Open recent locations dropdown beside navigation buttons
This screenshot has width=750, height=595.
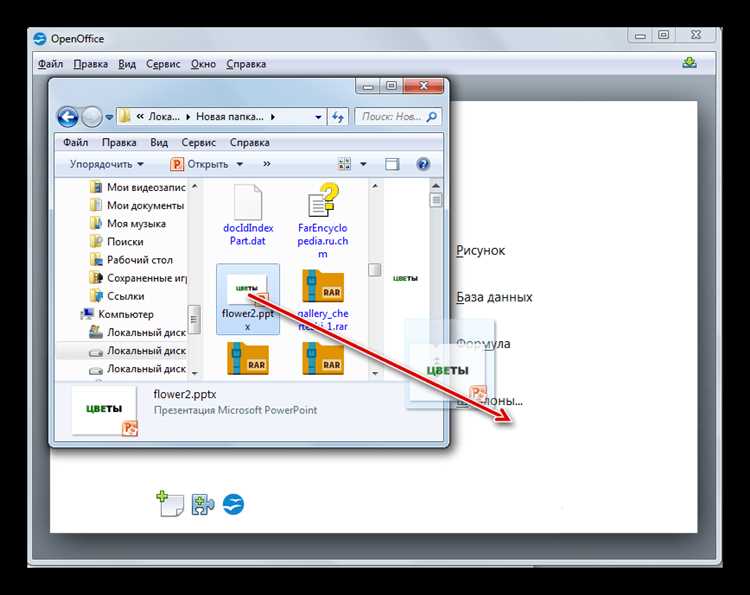pyautogui.click(x=109, y=117)
